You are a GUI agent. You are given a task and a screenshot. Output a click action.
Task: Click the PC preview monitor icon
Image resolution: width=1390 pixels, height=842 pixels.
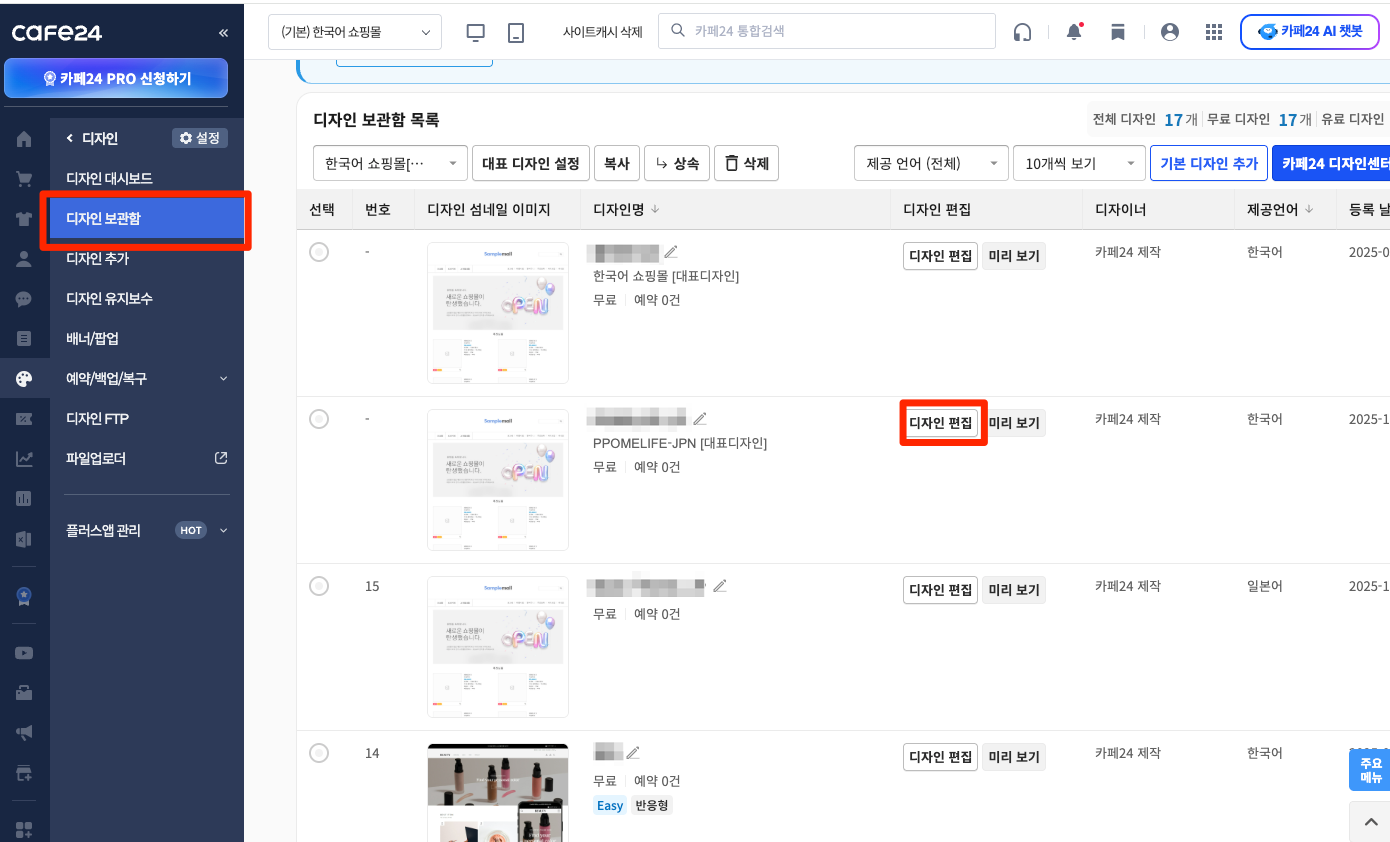(x=476, y=32)
